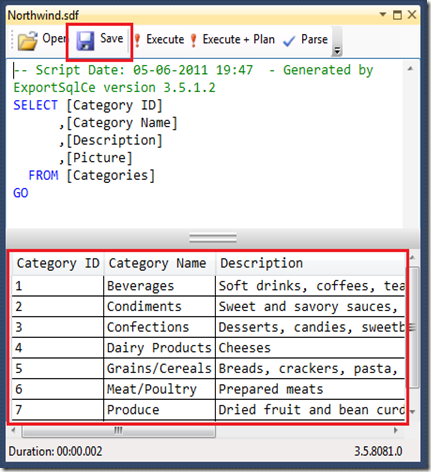Click the Description column header
Image resolution: width=431 pixels, height=472 pixels.
[310, 263]
